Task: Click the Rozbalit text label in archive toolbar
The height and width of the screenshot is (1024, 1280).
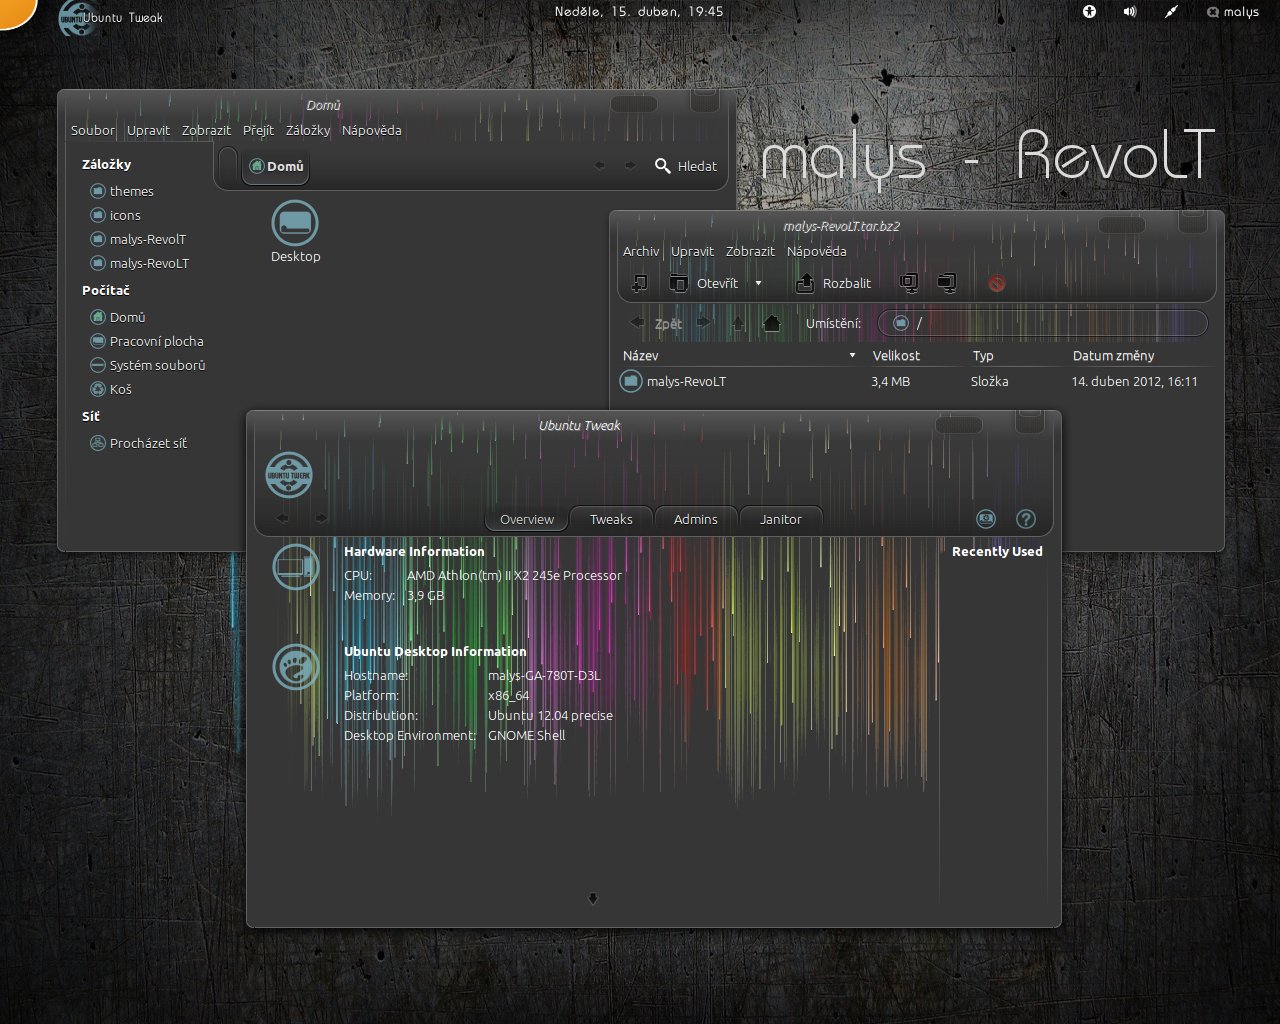Action: click(x=847, y=283)
